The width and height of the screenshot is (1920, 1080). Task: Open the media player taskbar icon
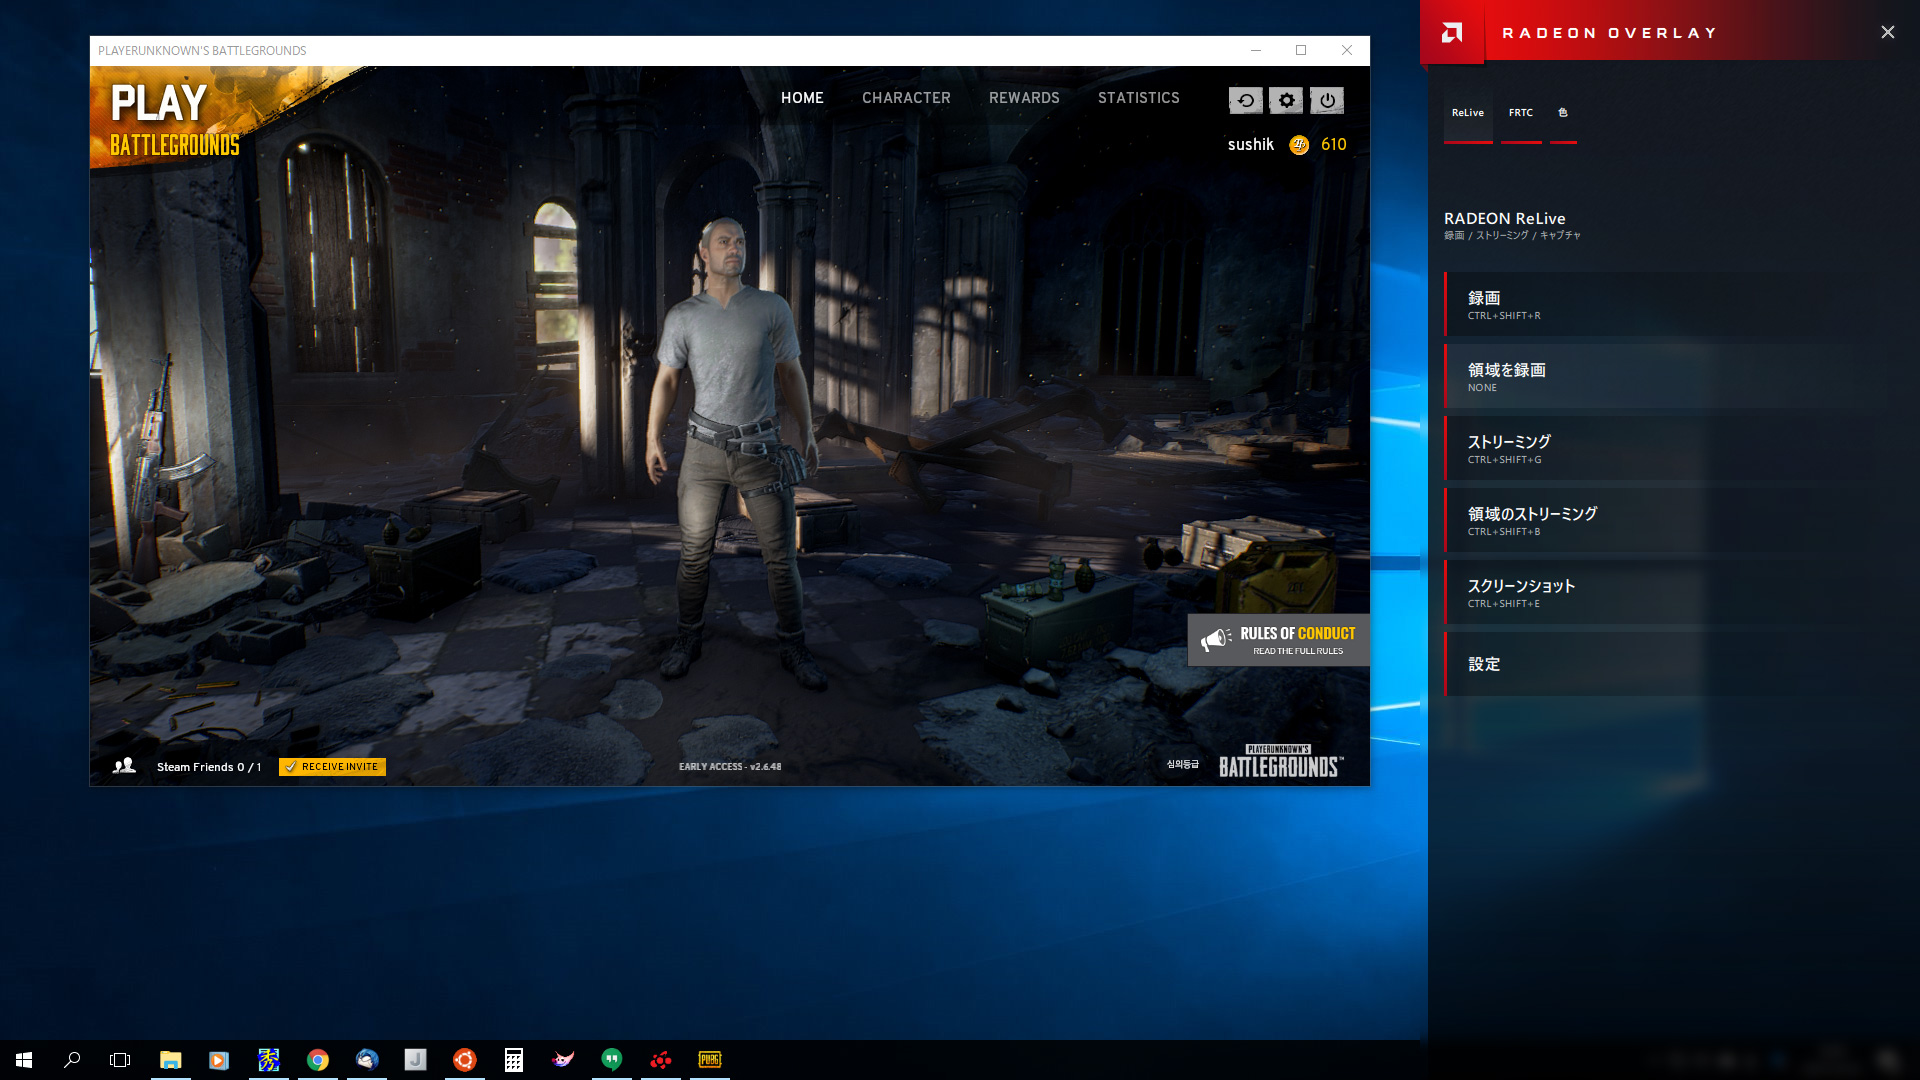tap(219, 1060)
